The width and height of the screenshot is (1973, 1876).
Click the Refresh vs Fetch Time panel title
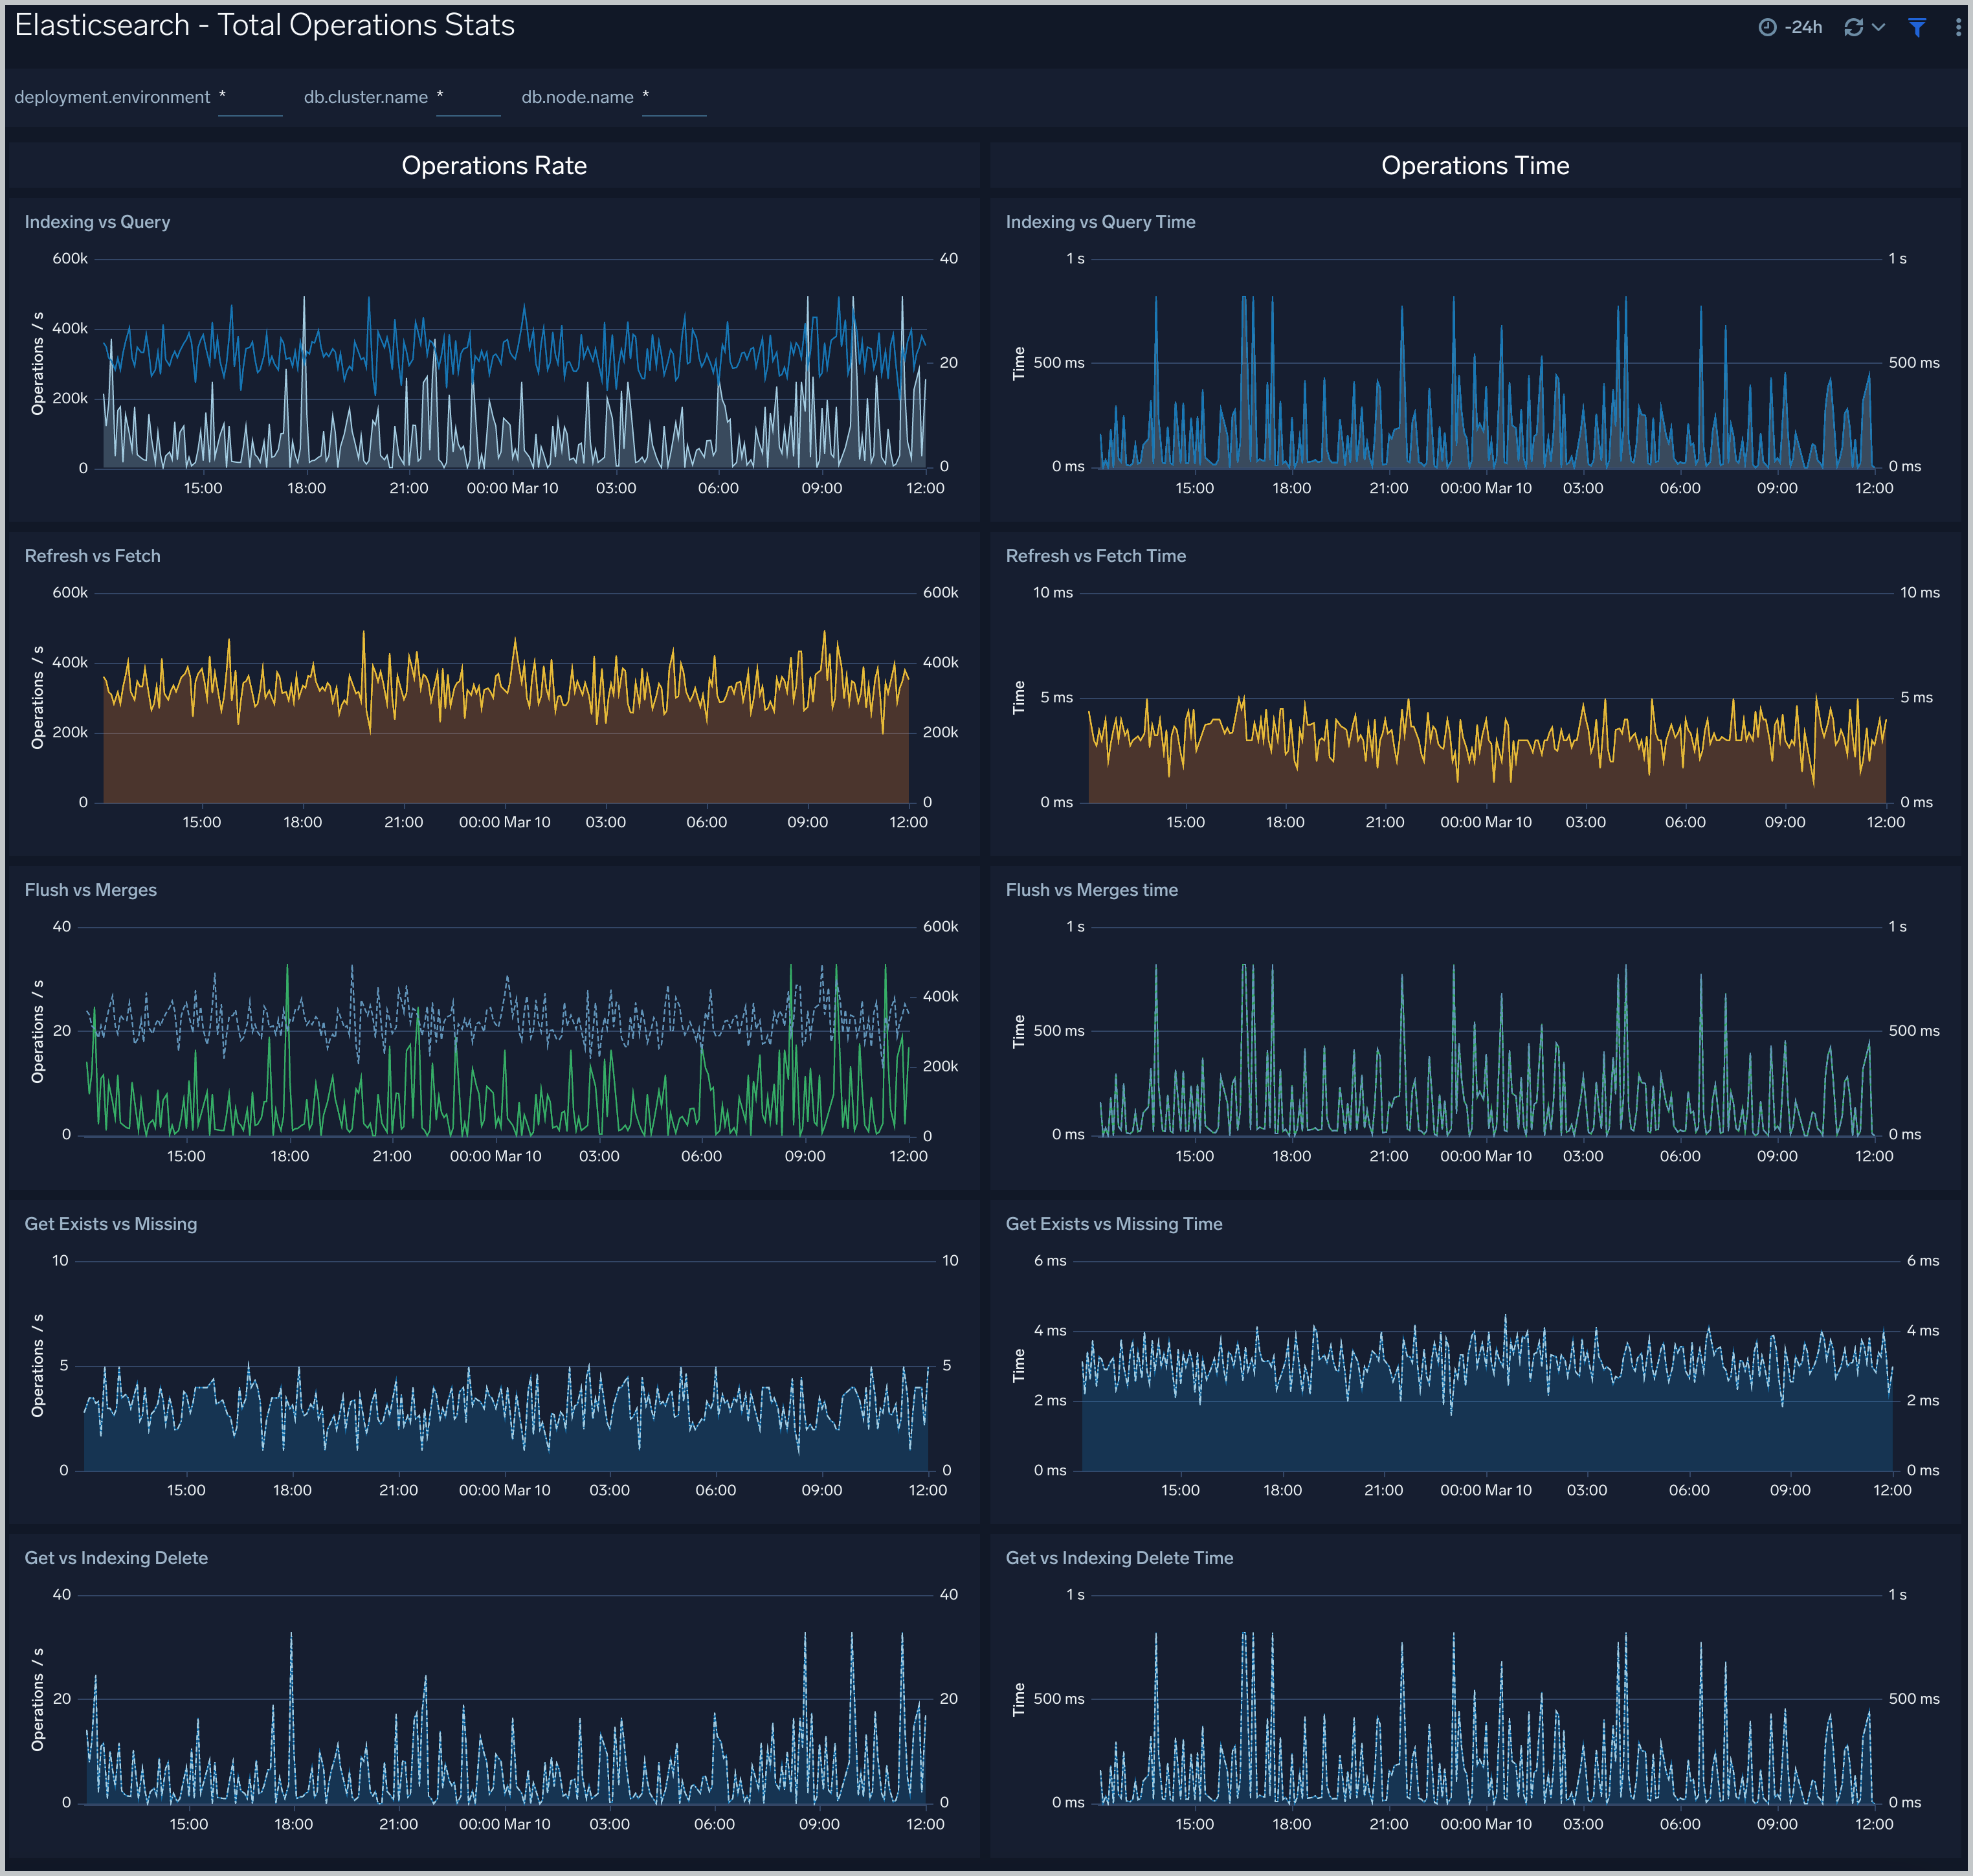tap(1095, 556)
